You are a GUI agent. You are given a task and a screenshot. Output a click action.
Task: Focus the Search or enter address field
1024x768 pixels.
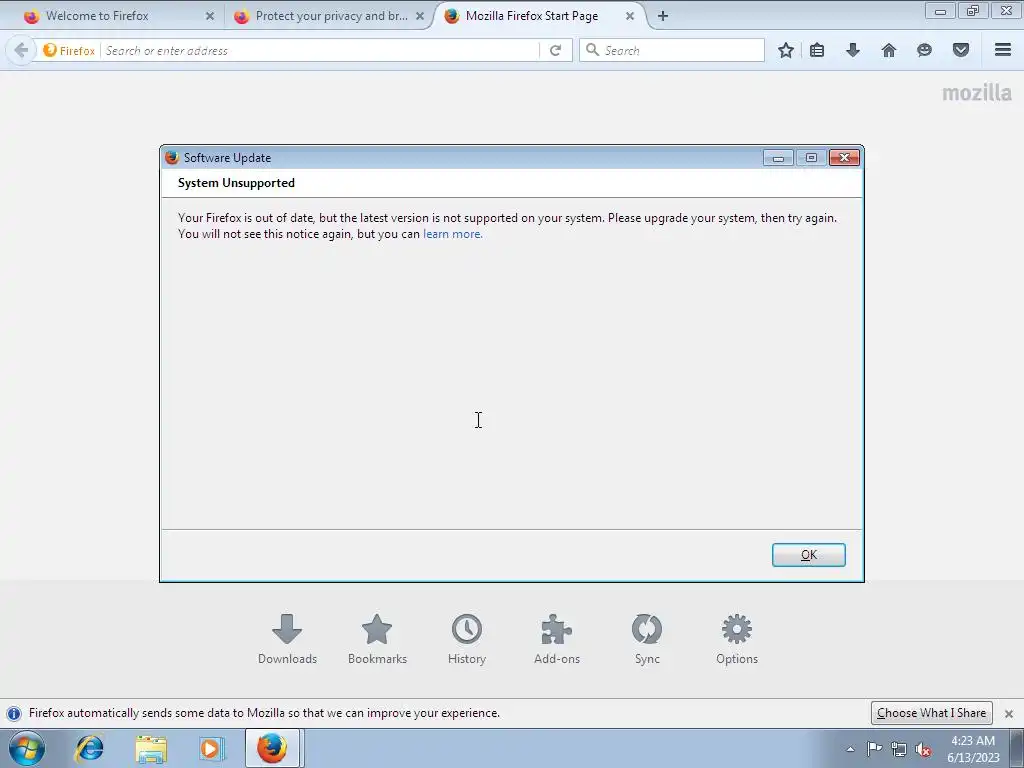point(320,50)
